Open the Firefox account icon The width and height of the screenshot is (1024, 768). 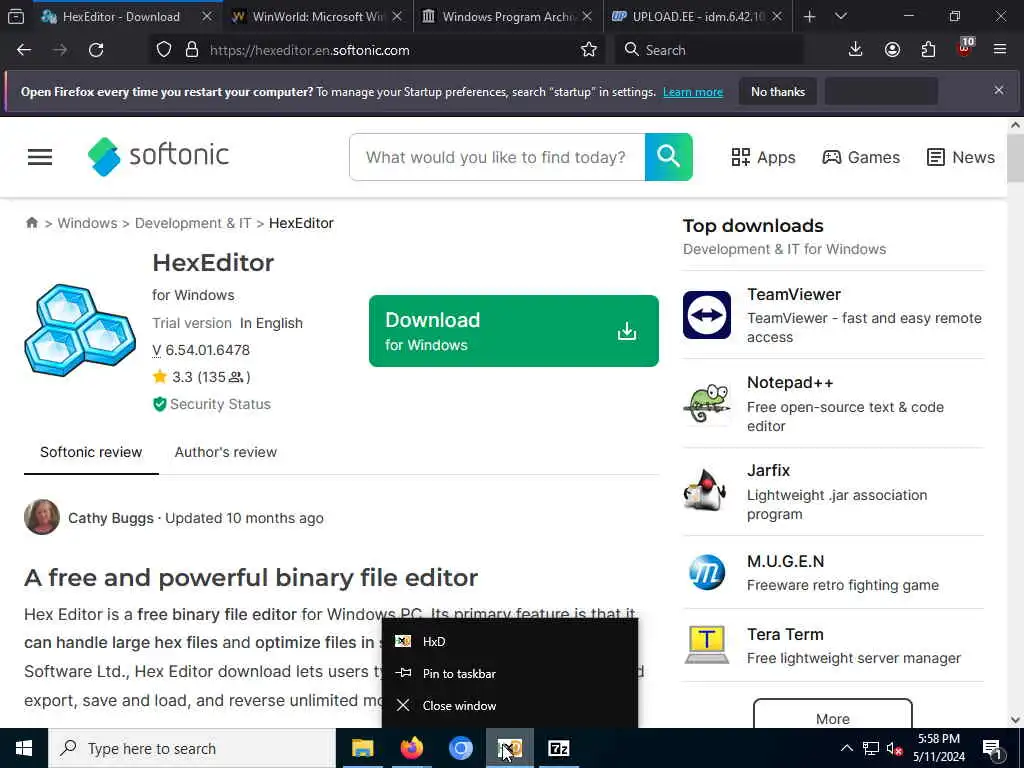click(892, 50)
